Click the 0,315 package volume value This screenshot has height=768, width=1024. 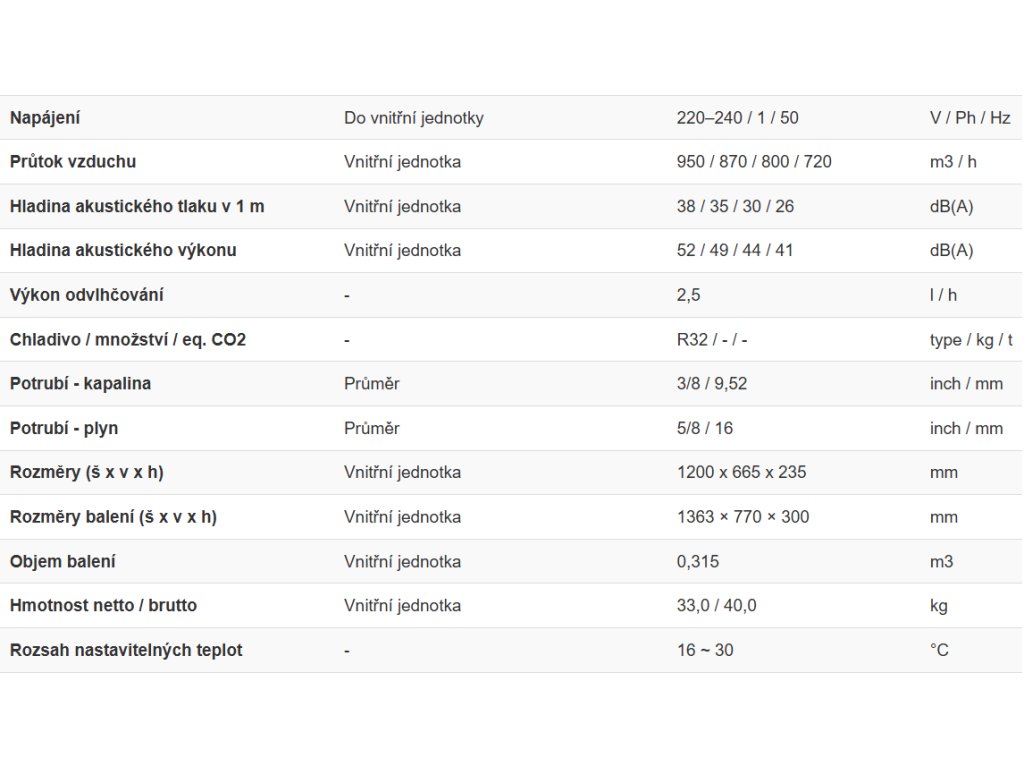(x=697, y=562)
